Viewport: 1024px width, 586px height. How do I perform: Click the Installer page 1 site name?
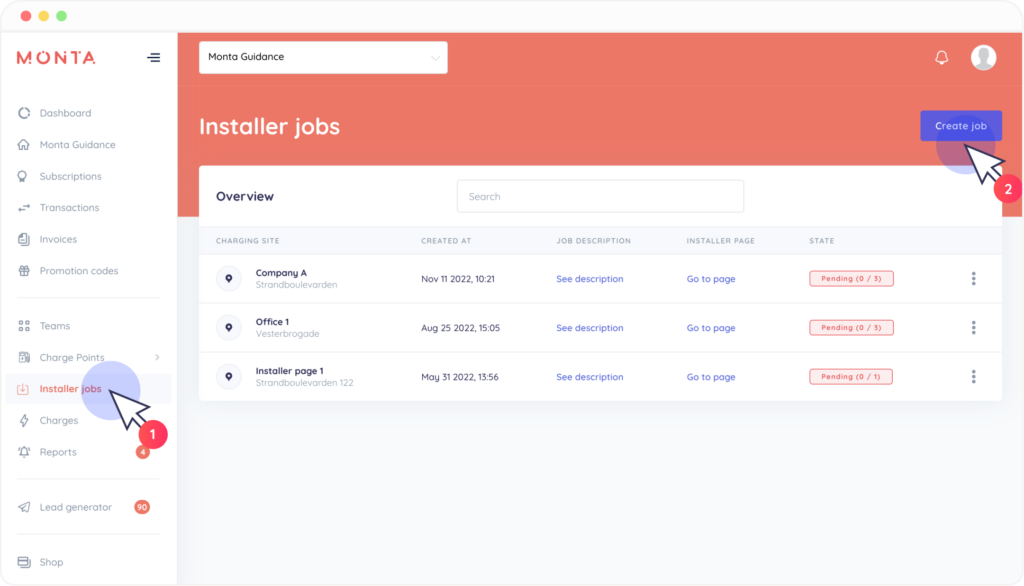click(289, 370)
